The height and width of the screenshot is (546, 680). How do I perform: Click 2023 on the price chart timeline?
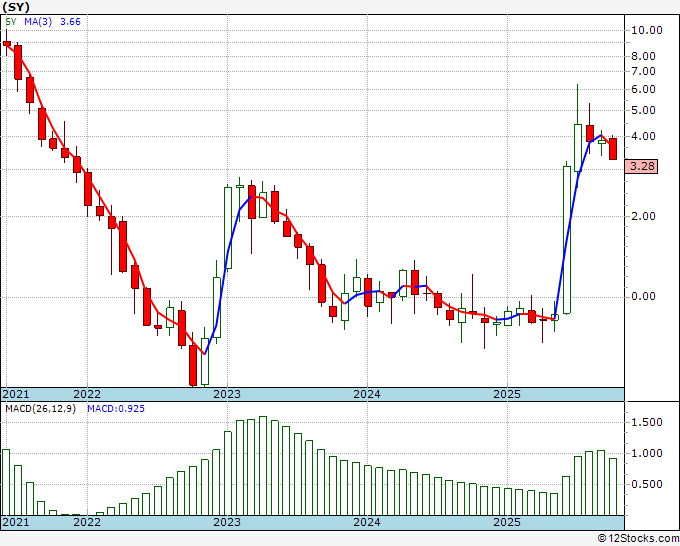tap(227, 394)
